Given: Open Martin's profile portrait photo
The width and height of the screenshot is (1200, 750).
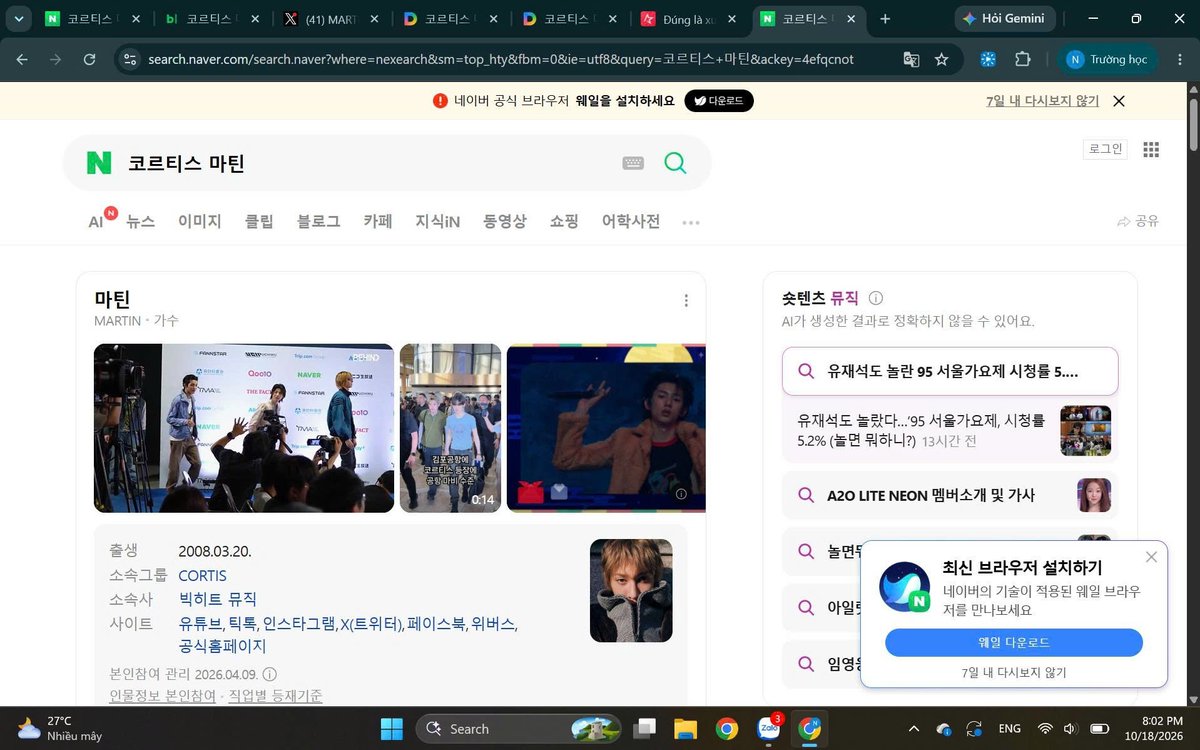Looking at the screenshot, I should 631,590.
